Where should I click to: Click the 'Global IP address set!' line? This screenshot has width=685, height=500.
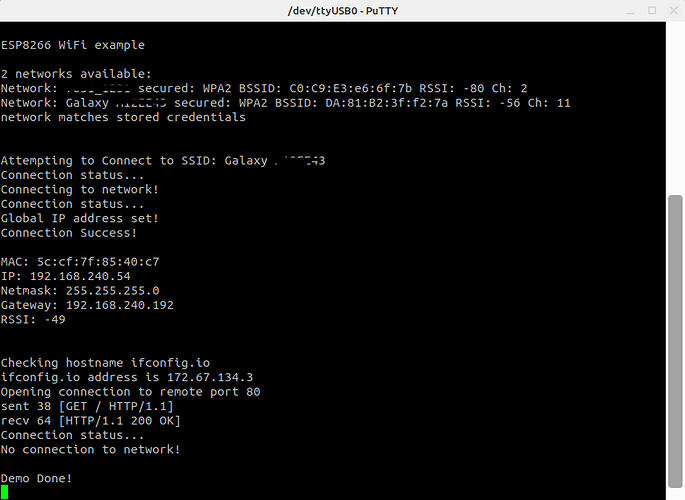point(80,218)
